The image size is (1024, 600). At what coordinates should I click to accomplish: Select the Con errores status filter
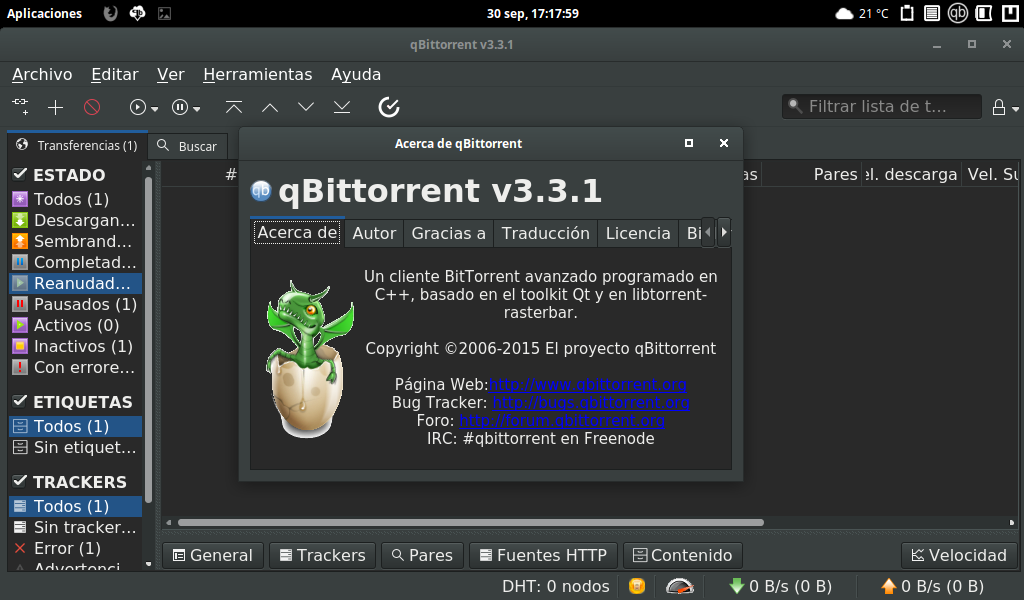click(74, 367)
